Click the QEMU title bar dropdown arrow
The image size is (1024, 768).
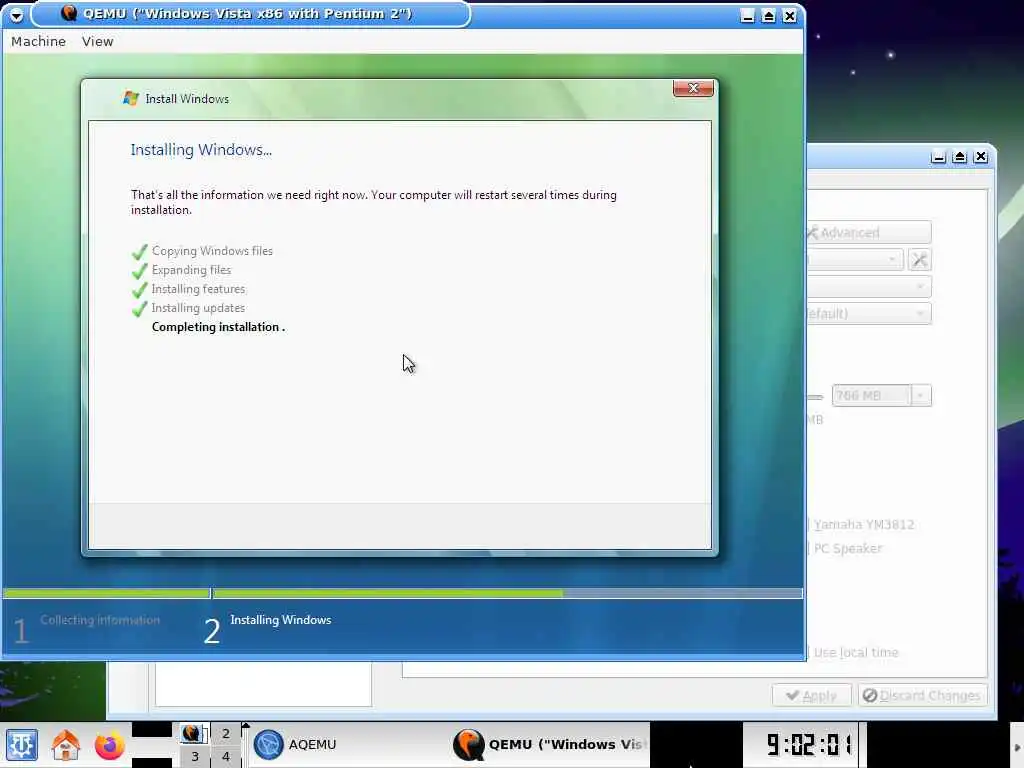pyautogui.click(x=16, y=15)
